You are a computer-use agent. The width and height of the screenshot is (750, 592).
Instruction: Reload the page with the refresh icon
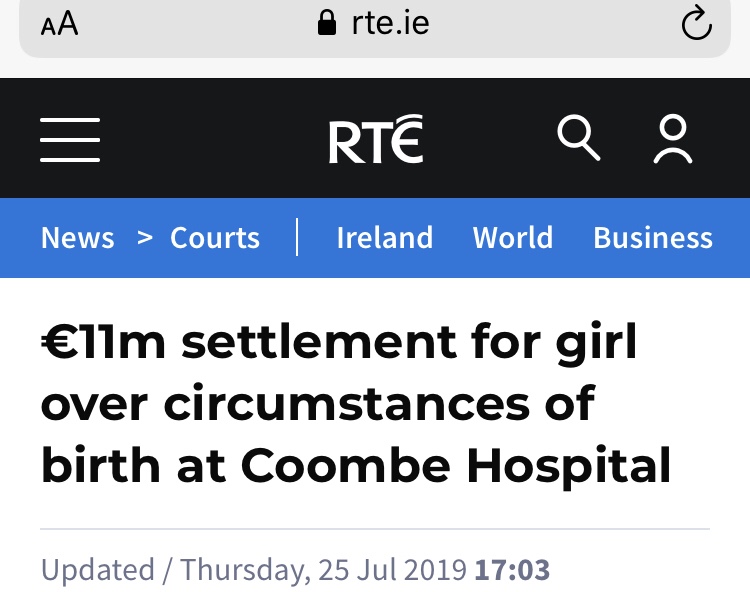pos(696,25)
